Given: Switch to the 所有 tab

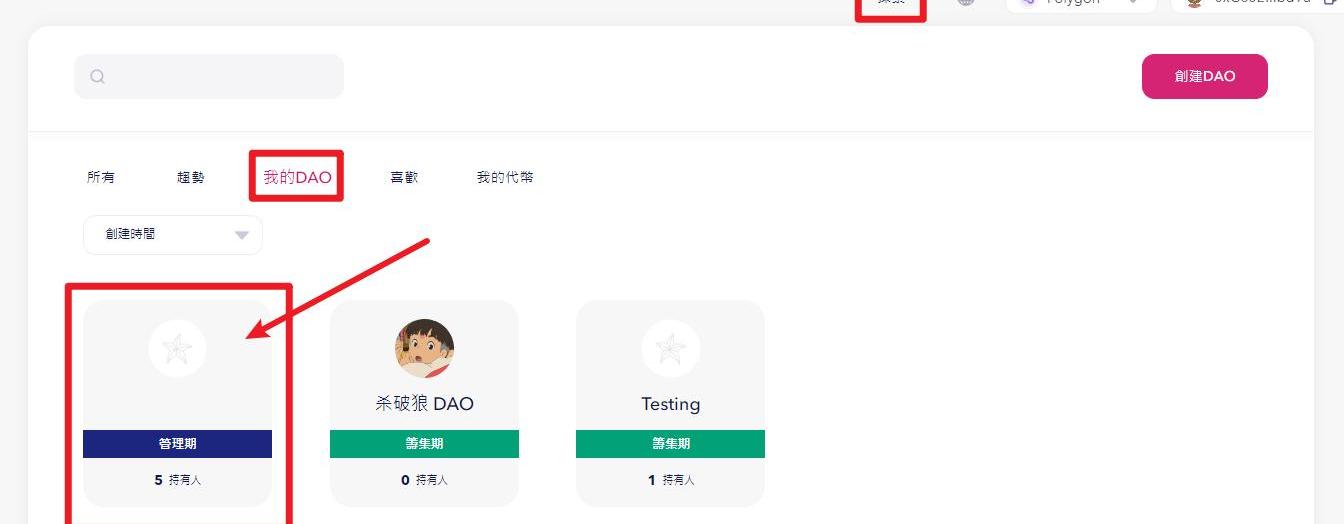Looking at the screenshot, I should 101,178.
